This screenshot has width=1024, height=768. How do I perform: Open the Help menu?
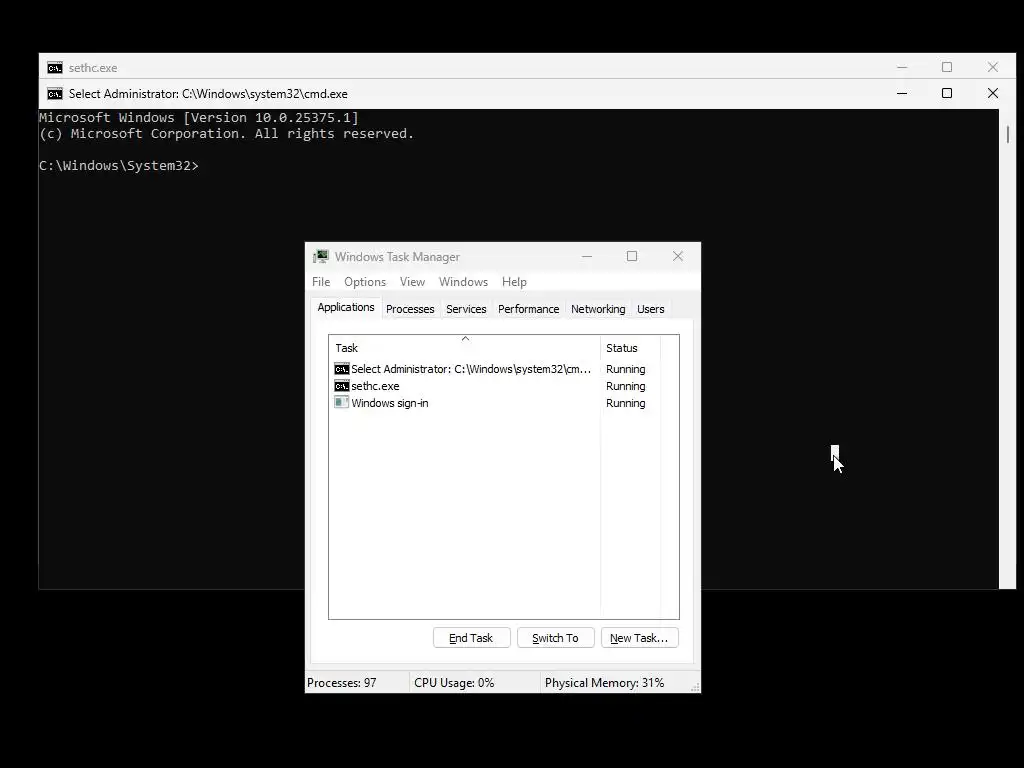pos(514,281)
